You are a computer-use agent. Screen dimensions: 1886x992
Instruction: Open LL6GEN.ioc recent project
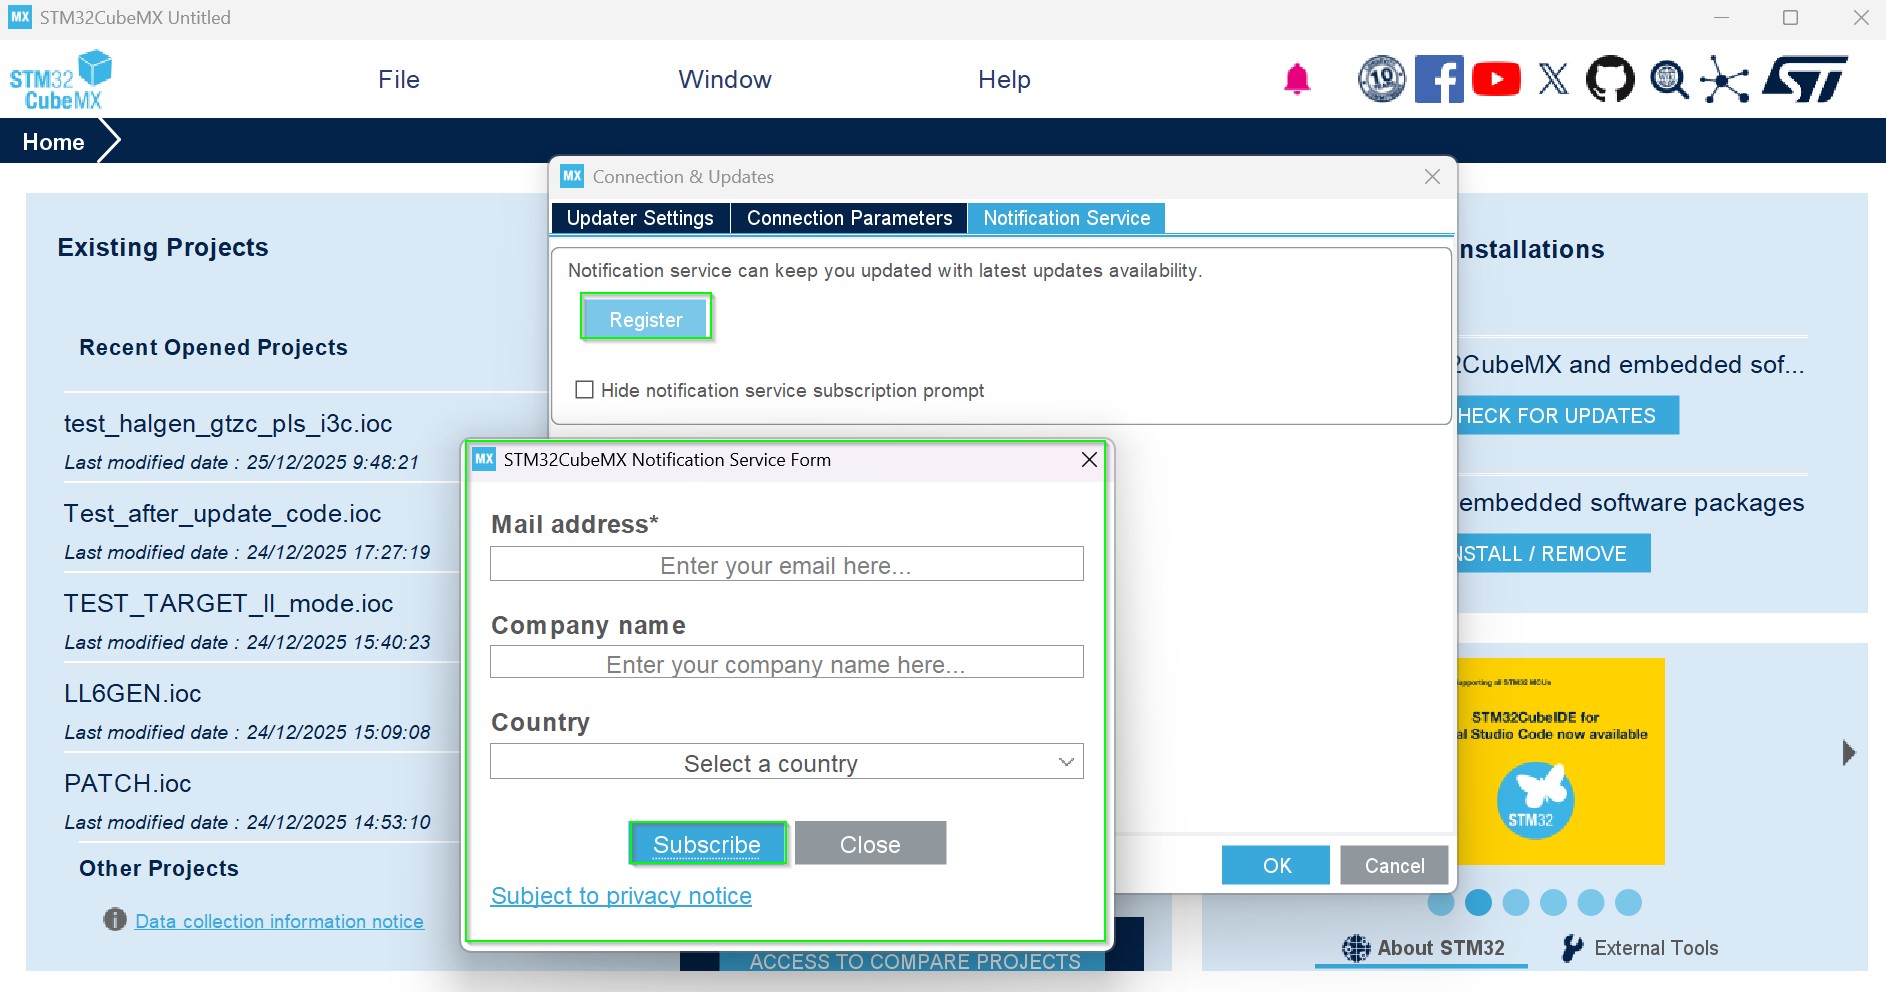tap(132, 694)
